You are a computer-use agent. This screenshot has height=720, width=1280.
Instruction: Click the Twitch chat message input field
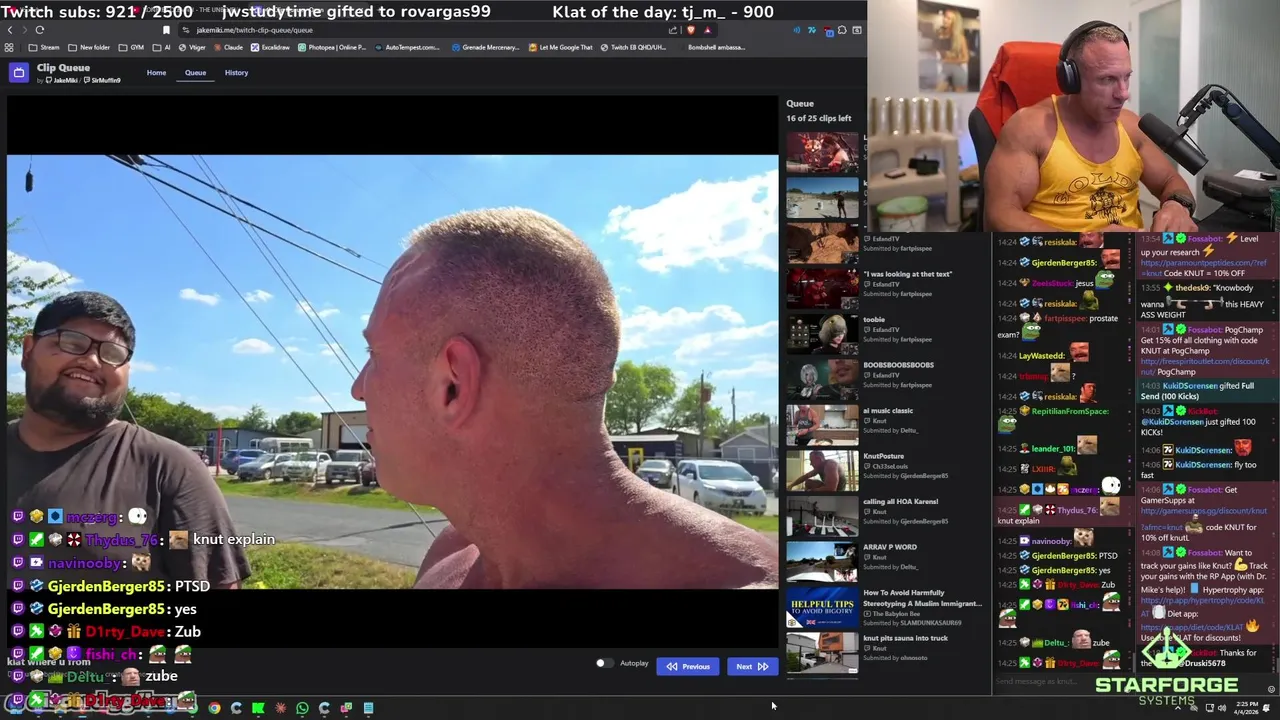(x=1062, y=682)
